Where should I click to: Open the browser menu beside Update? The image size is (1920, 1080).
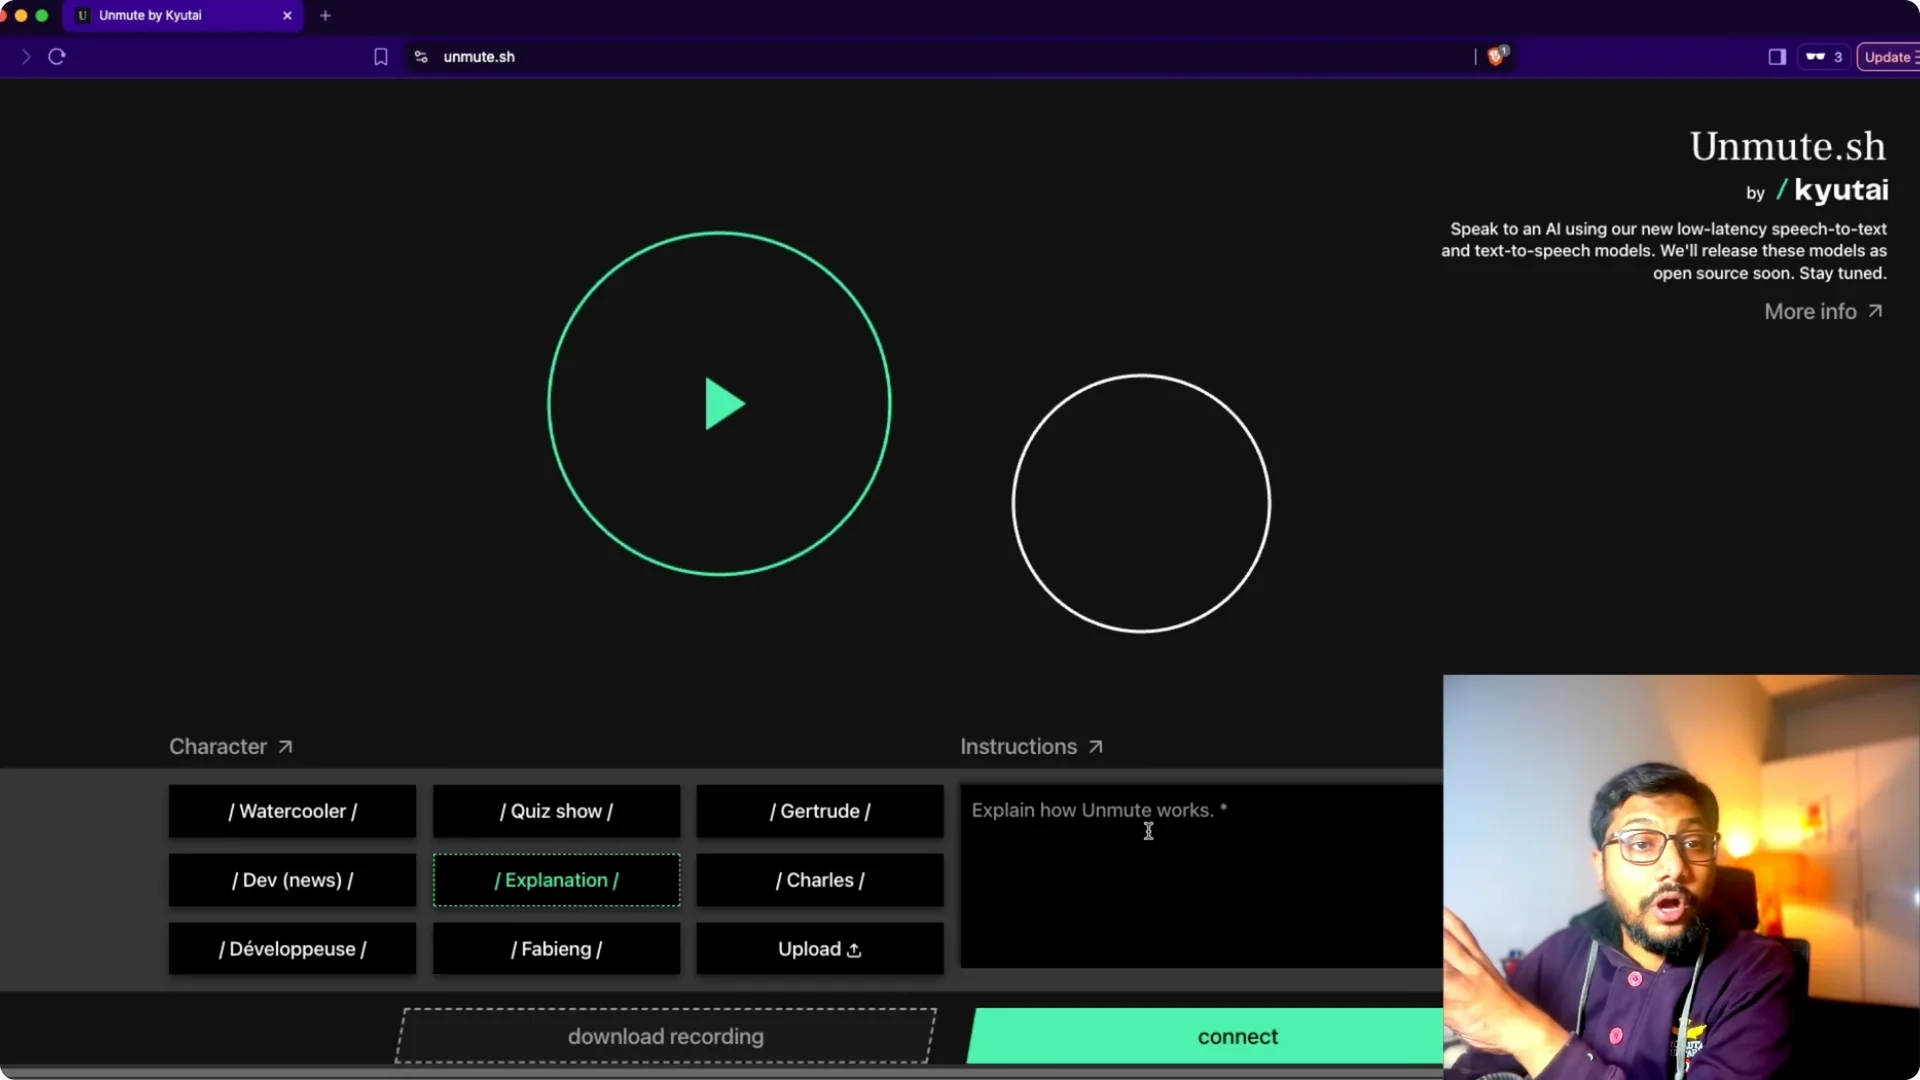(1916, 55)
